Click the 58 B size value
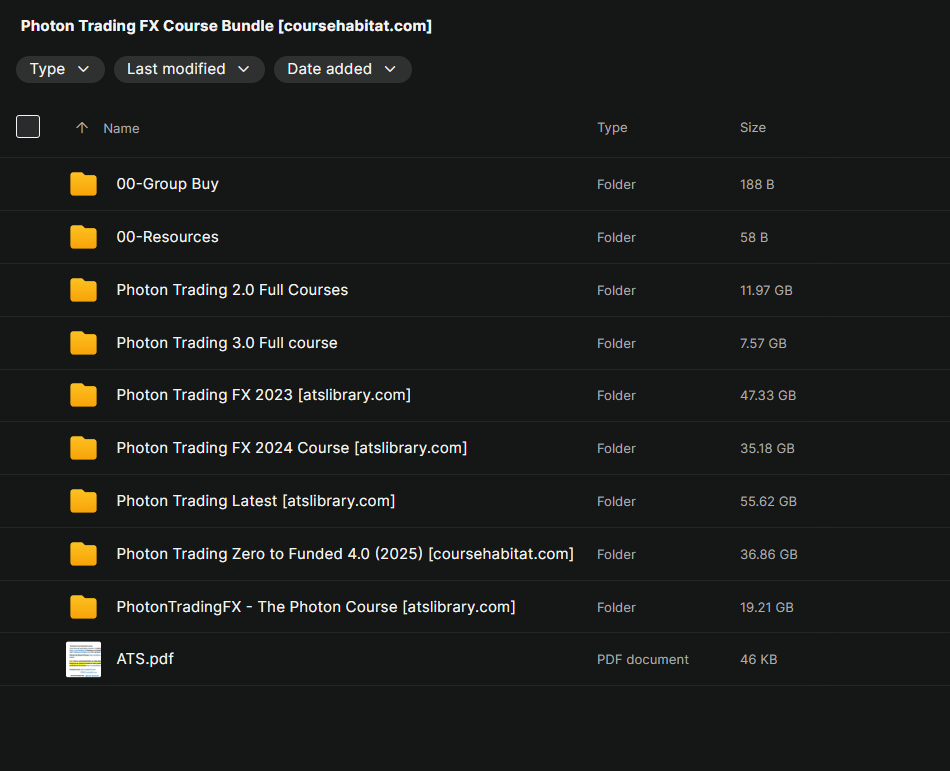This screenshot has width=950, height=771. 754,237
